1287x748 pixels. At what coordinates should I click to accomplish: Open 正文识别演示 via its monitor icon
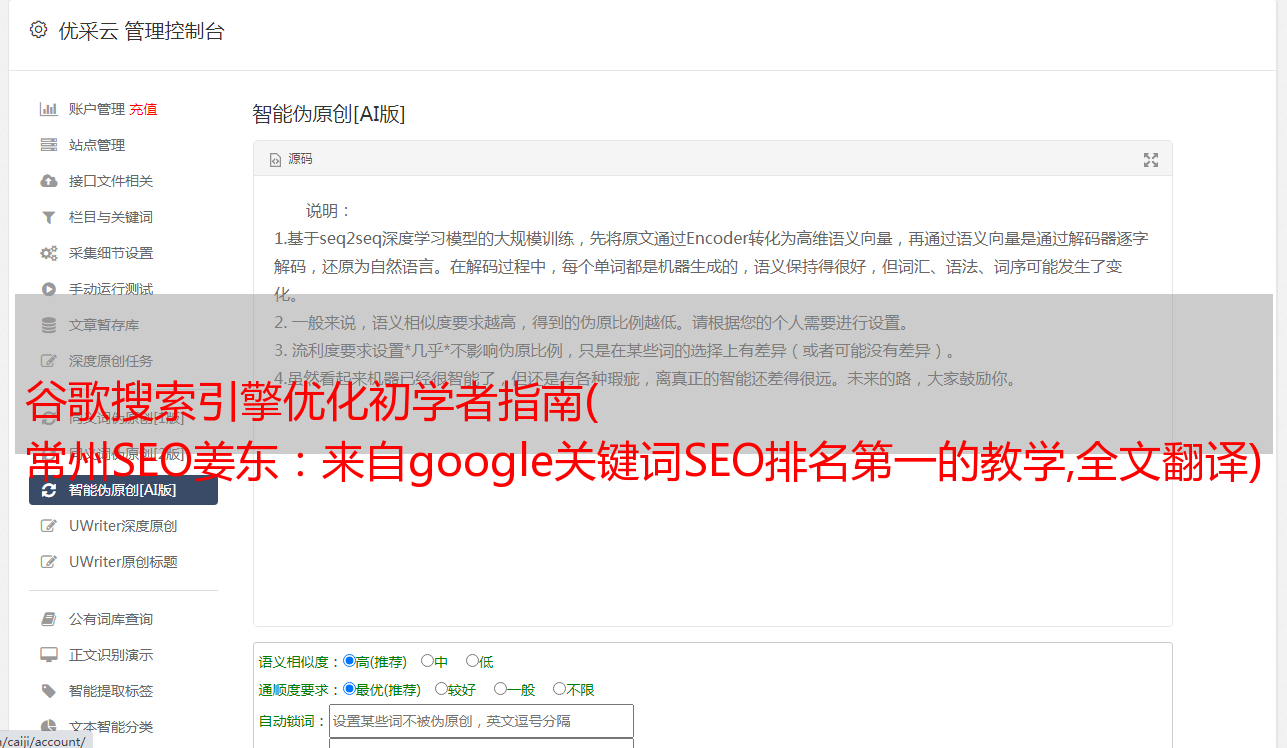click(x=48, y=655)
